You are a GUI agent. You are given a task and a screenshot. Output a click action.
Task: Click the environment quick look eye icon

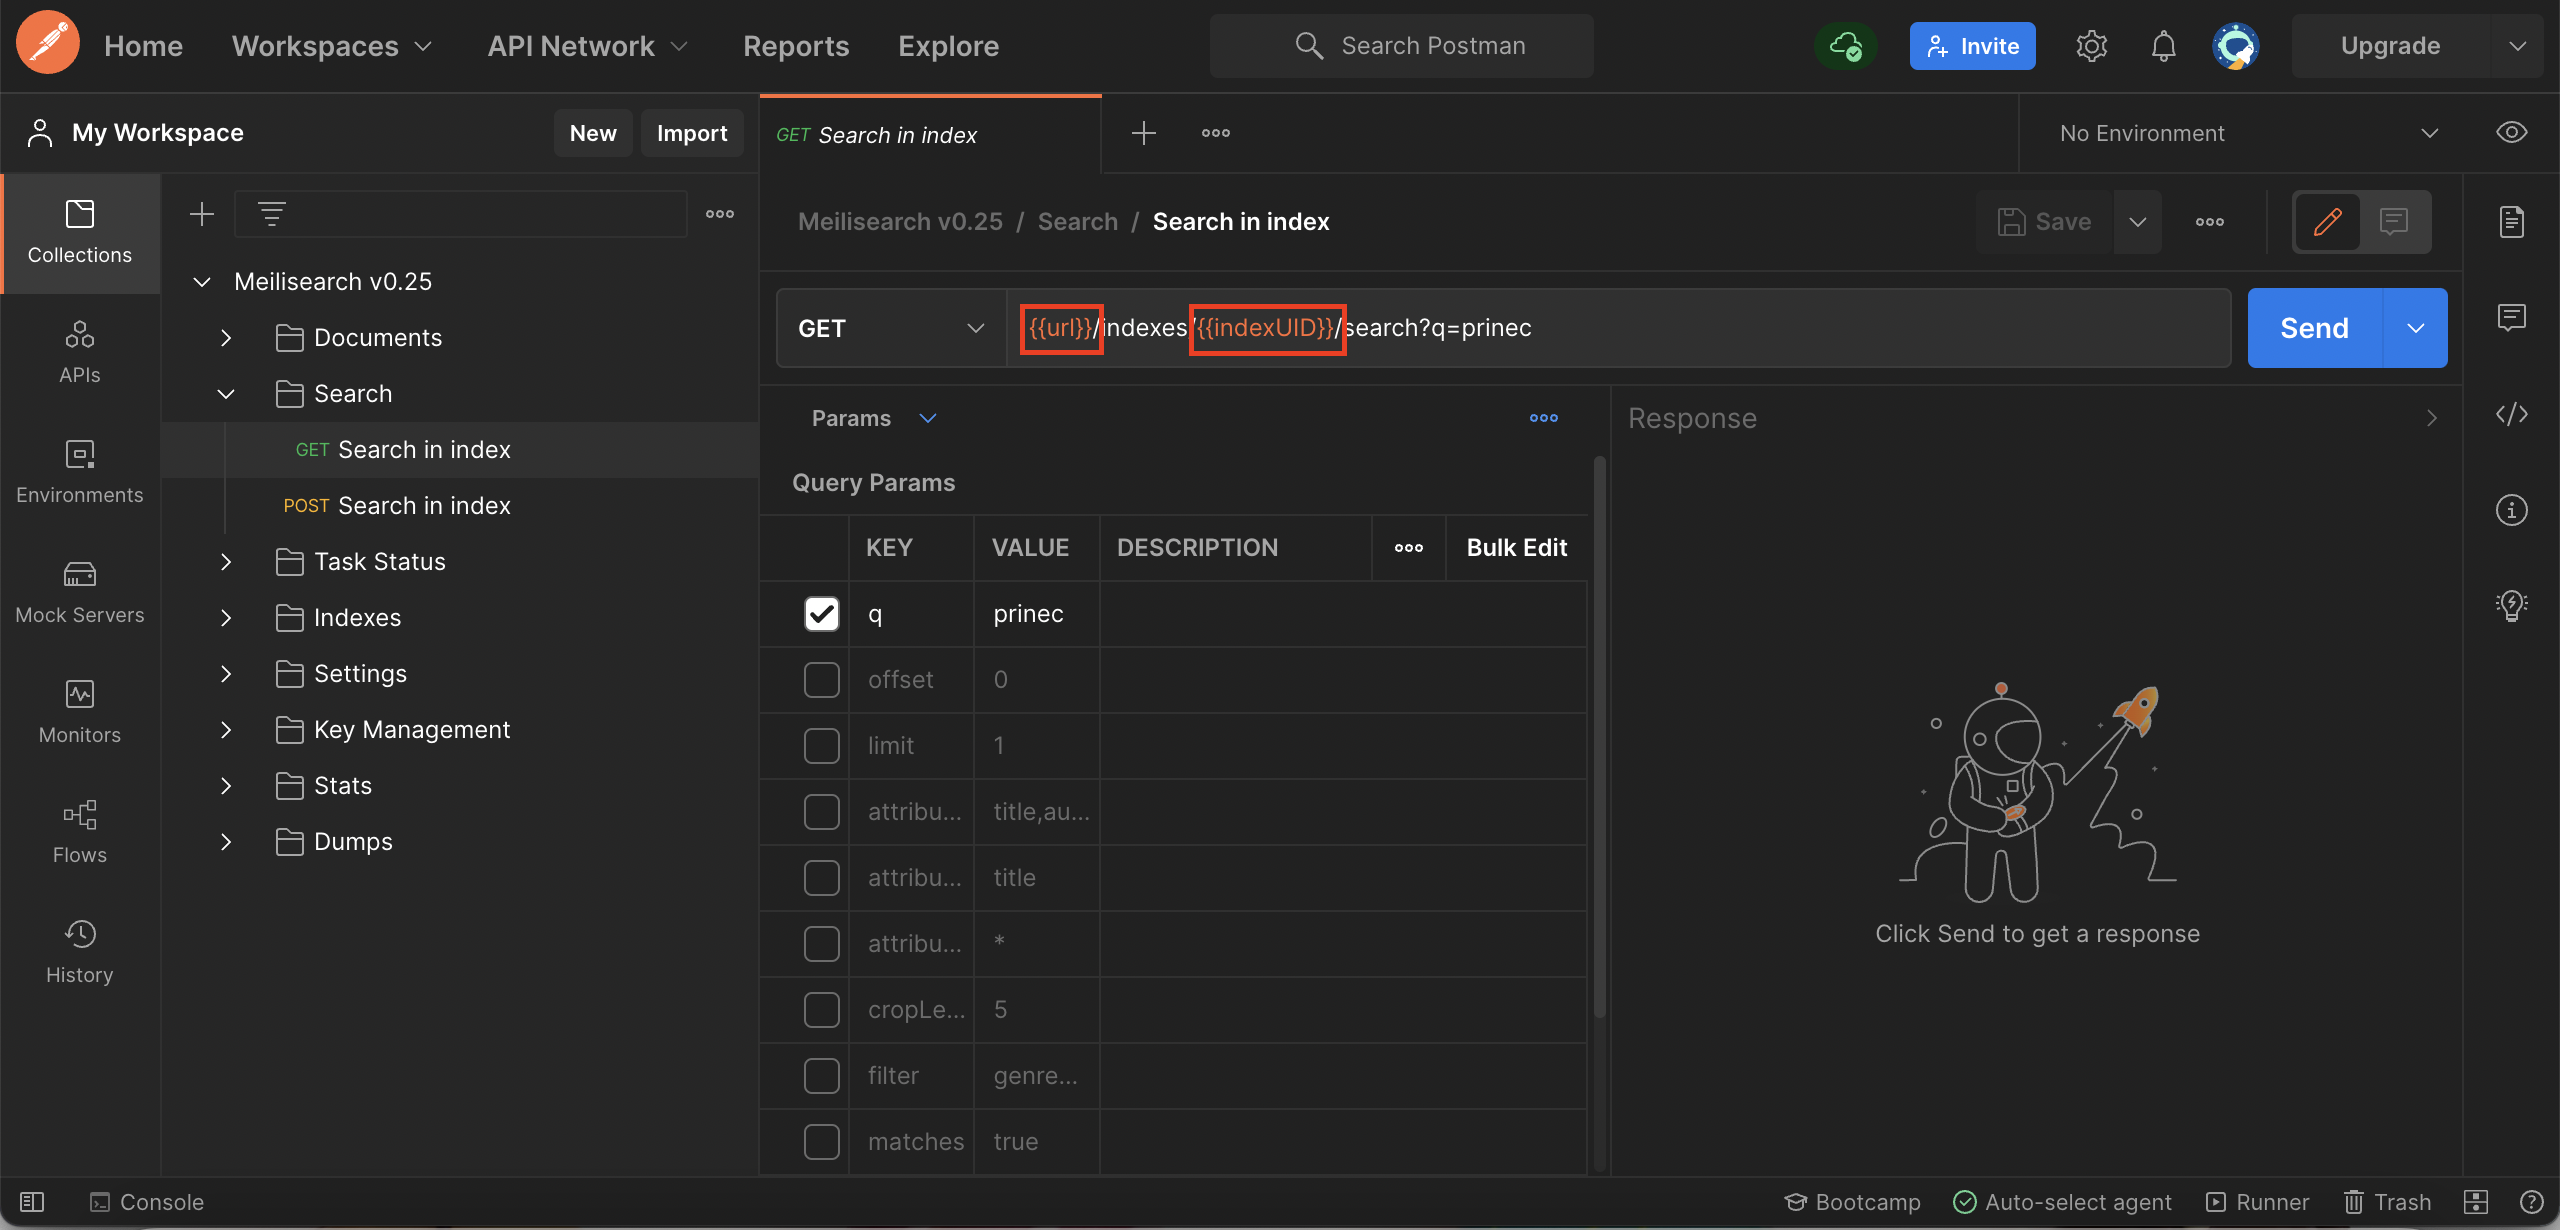click(2511, 133)
